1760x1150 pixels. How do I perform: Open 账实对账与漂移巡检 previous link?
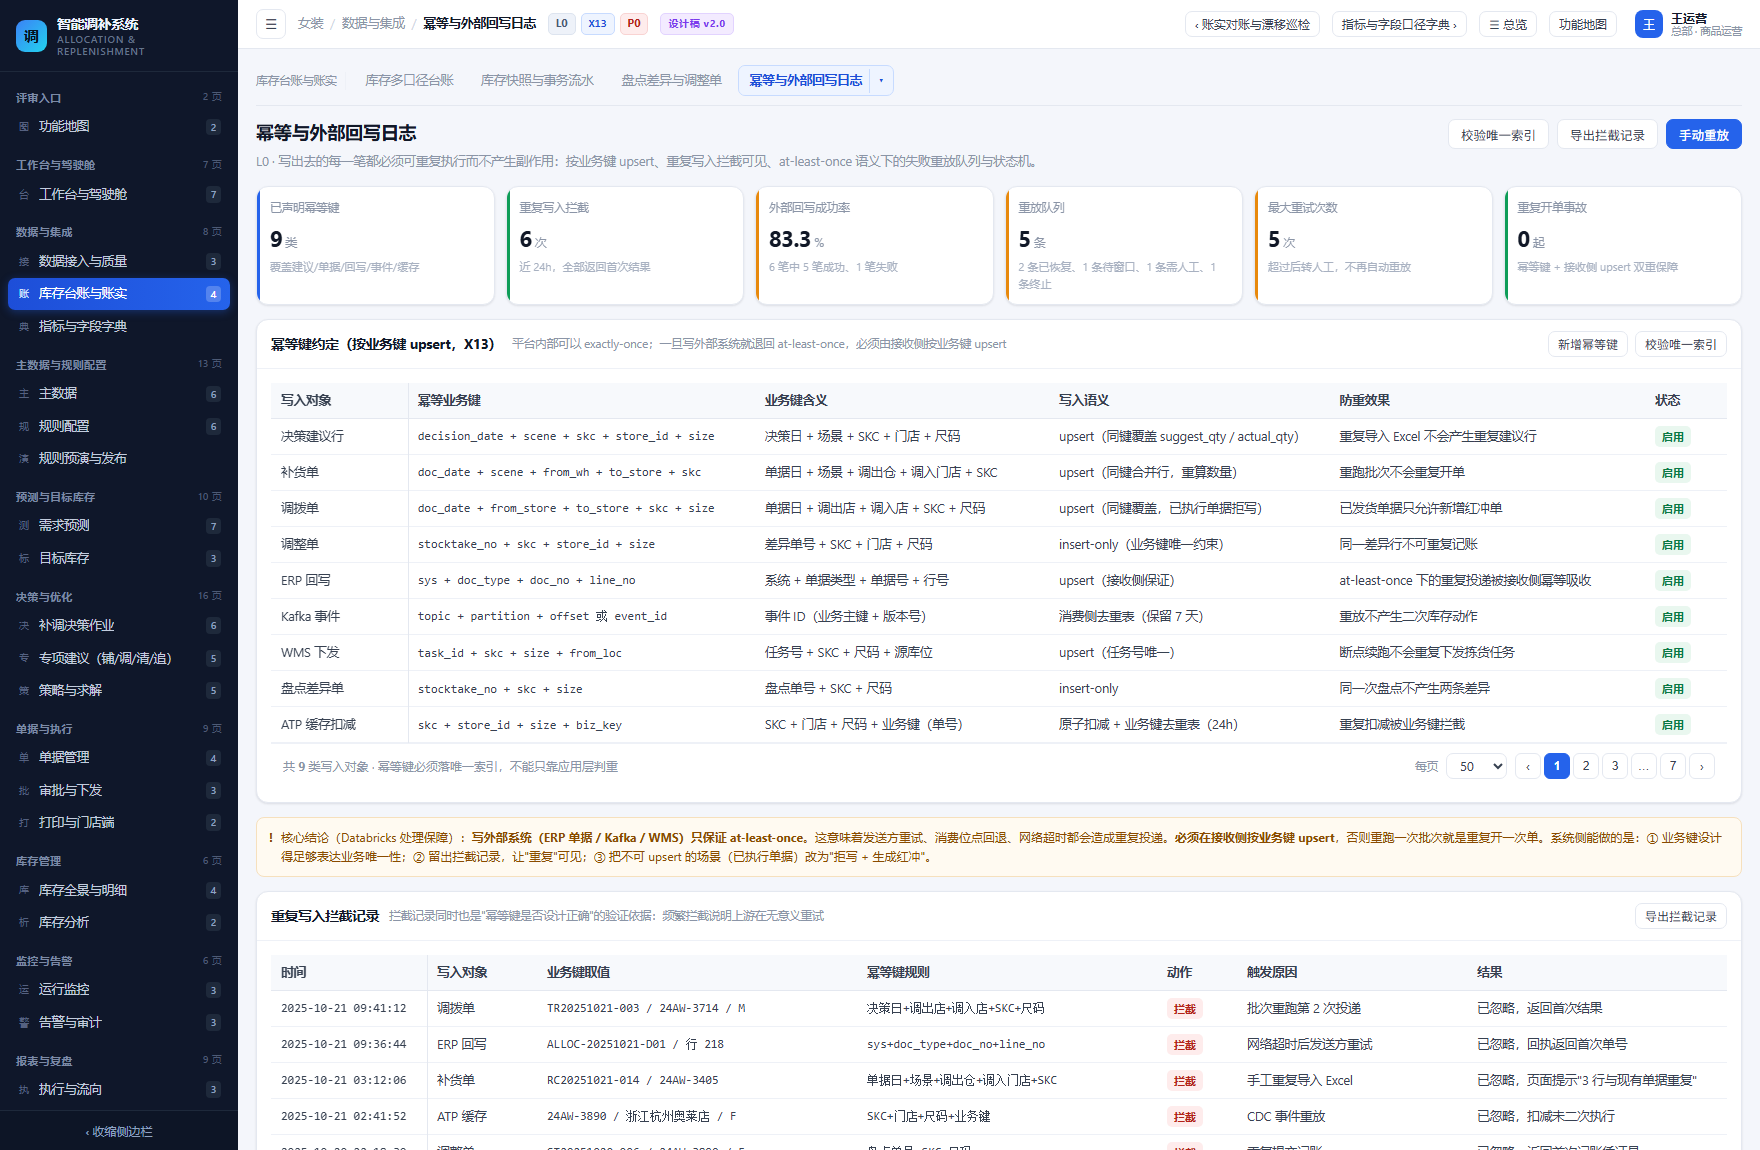[1252, 25]
